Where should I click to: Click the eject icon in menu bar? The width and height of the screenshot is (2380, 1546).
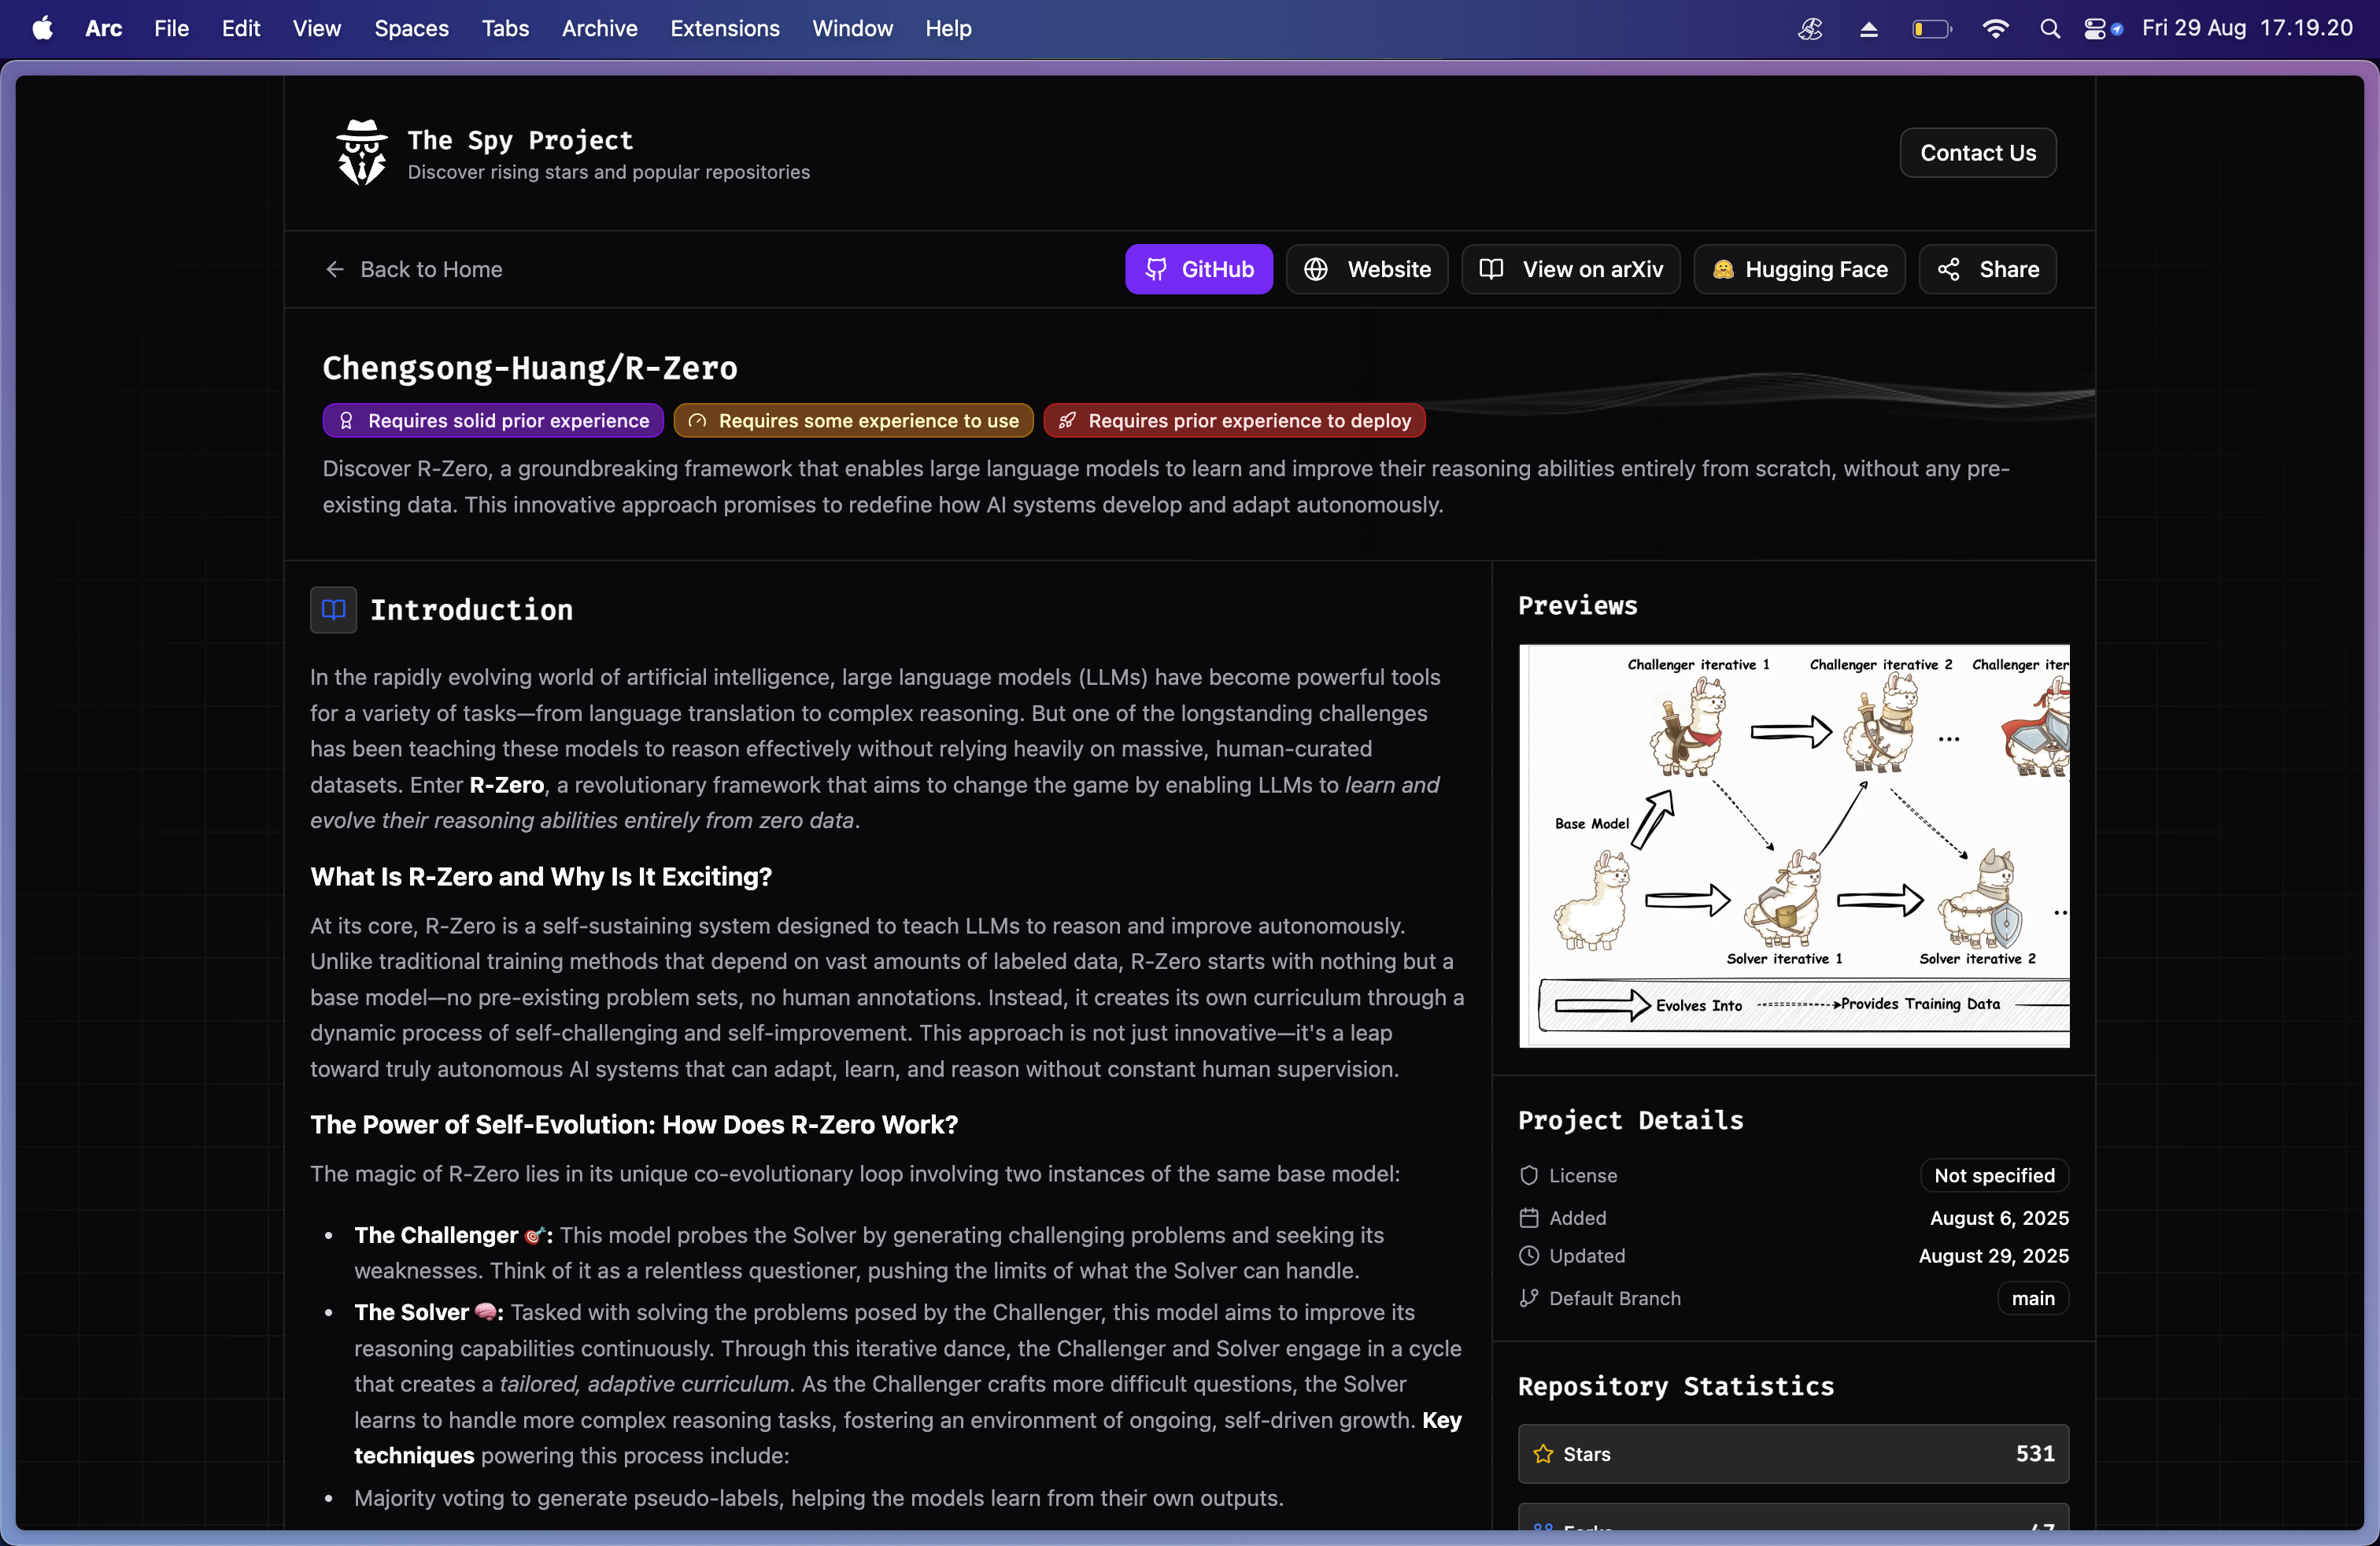point(1868,29)
